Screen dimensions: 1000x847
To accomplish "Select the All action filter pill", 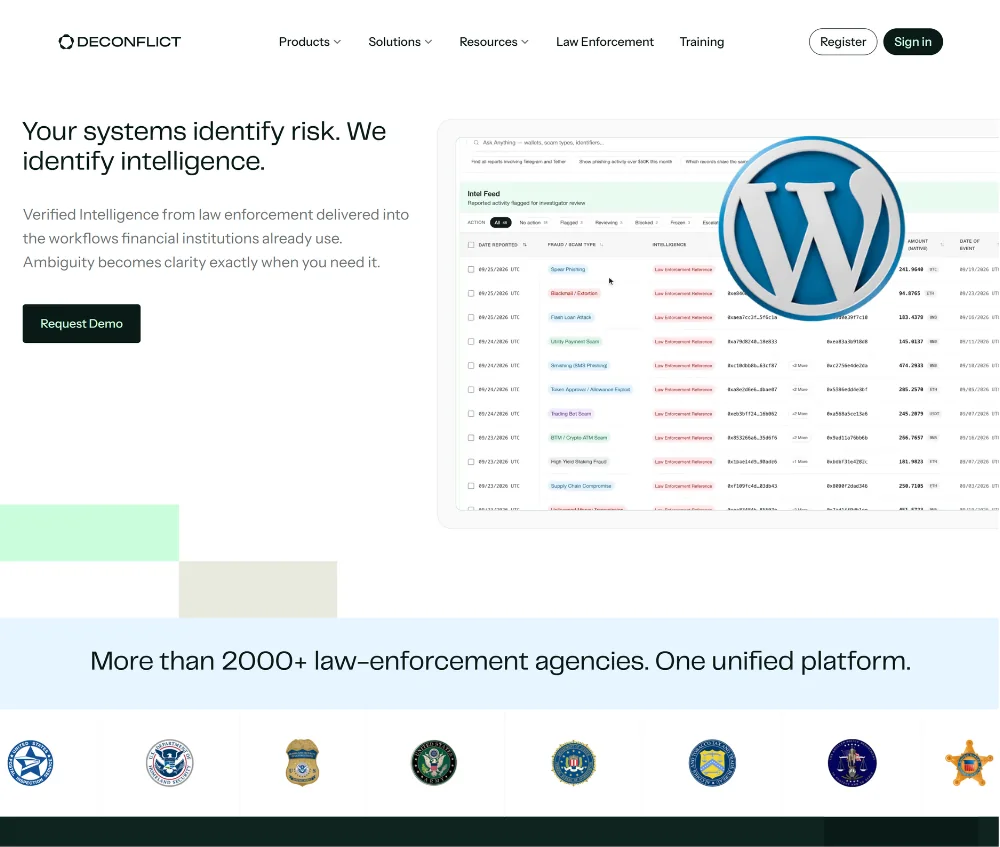I will click(501, 223).
